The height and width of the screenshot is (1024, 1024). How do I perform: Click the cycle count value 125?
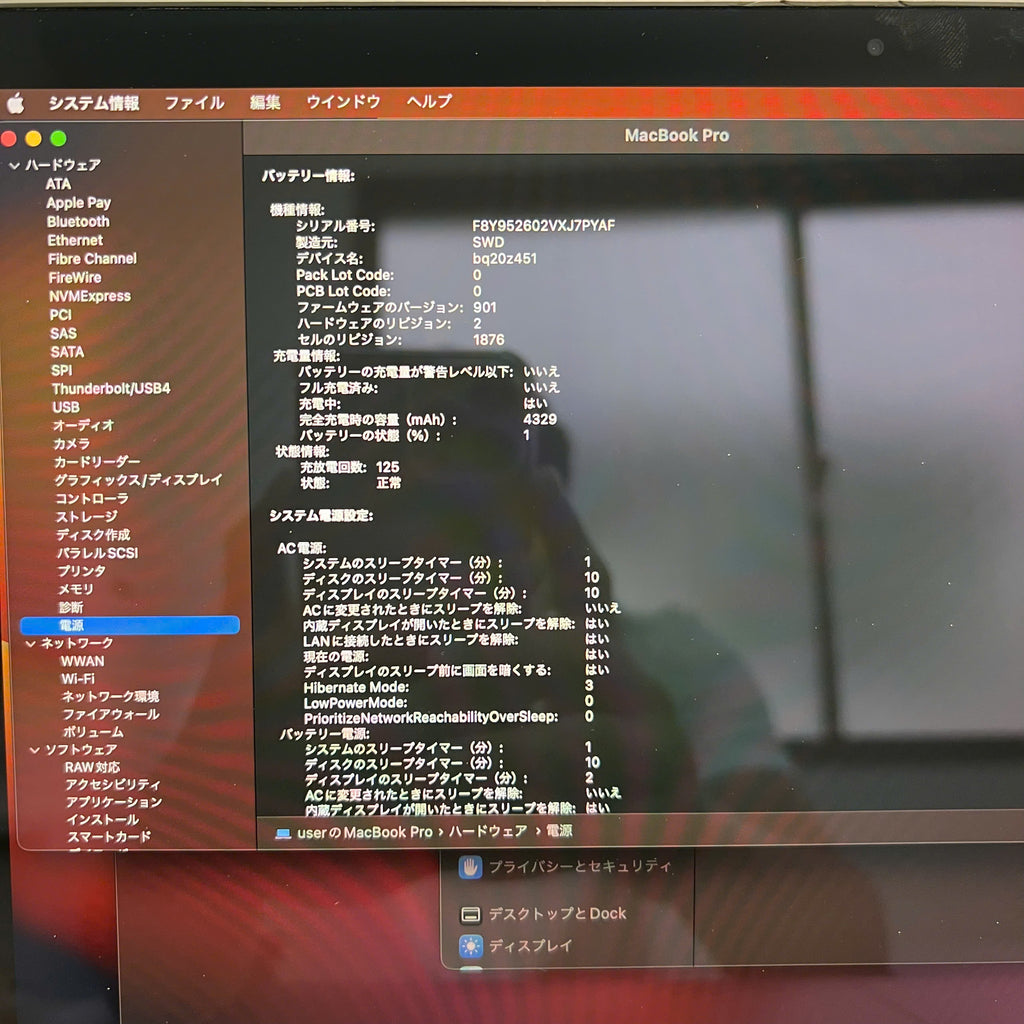(387, 467)
